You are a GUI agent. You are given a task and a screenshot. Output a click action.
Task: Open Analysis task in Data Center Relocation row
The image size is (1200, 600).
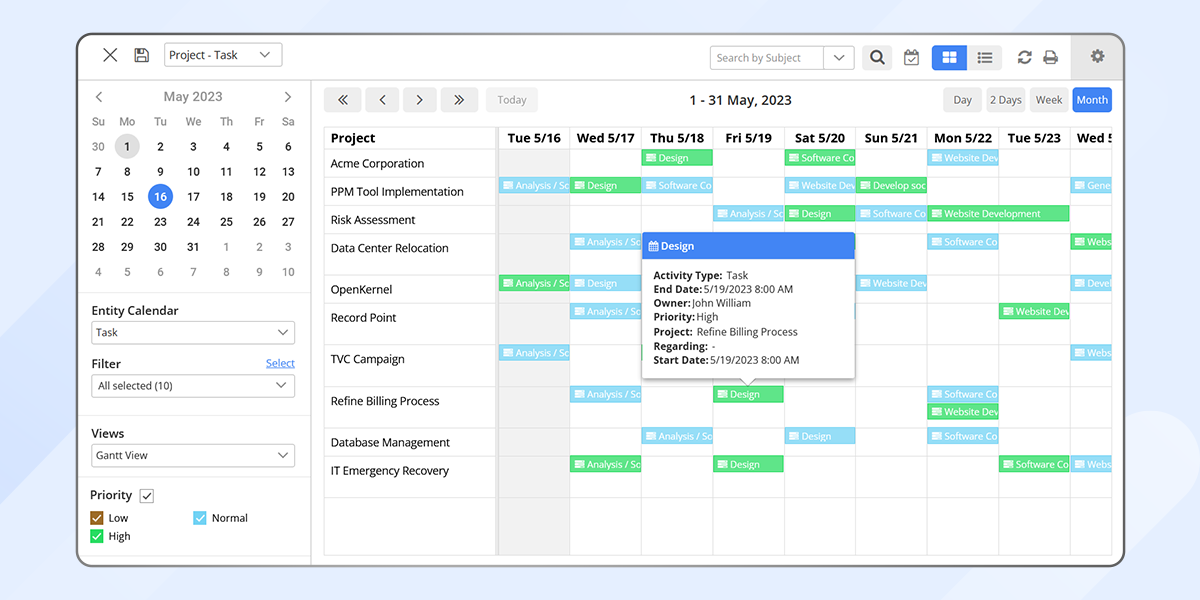point(605,242)
